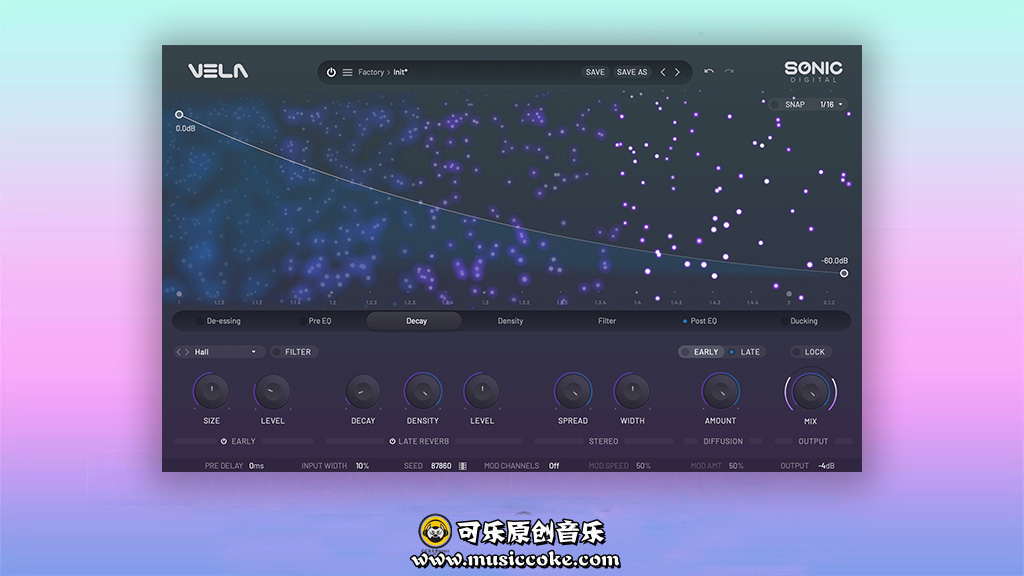This screenshot has height=576, width=1024.
Task: Click the redo arrow icon
Action: coord(729,72)
